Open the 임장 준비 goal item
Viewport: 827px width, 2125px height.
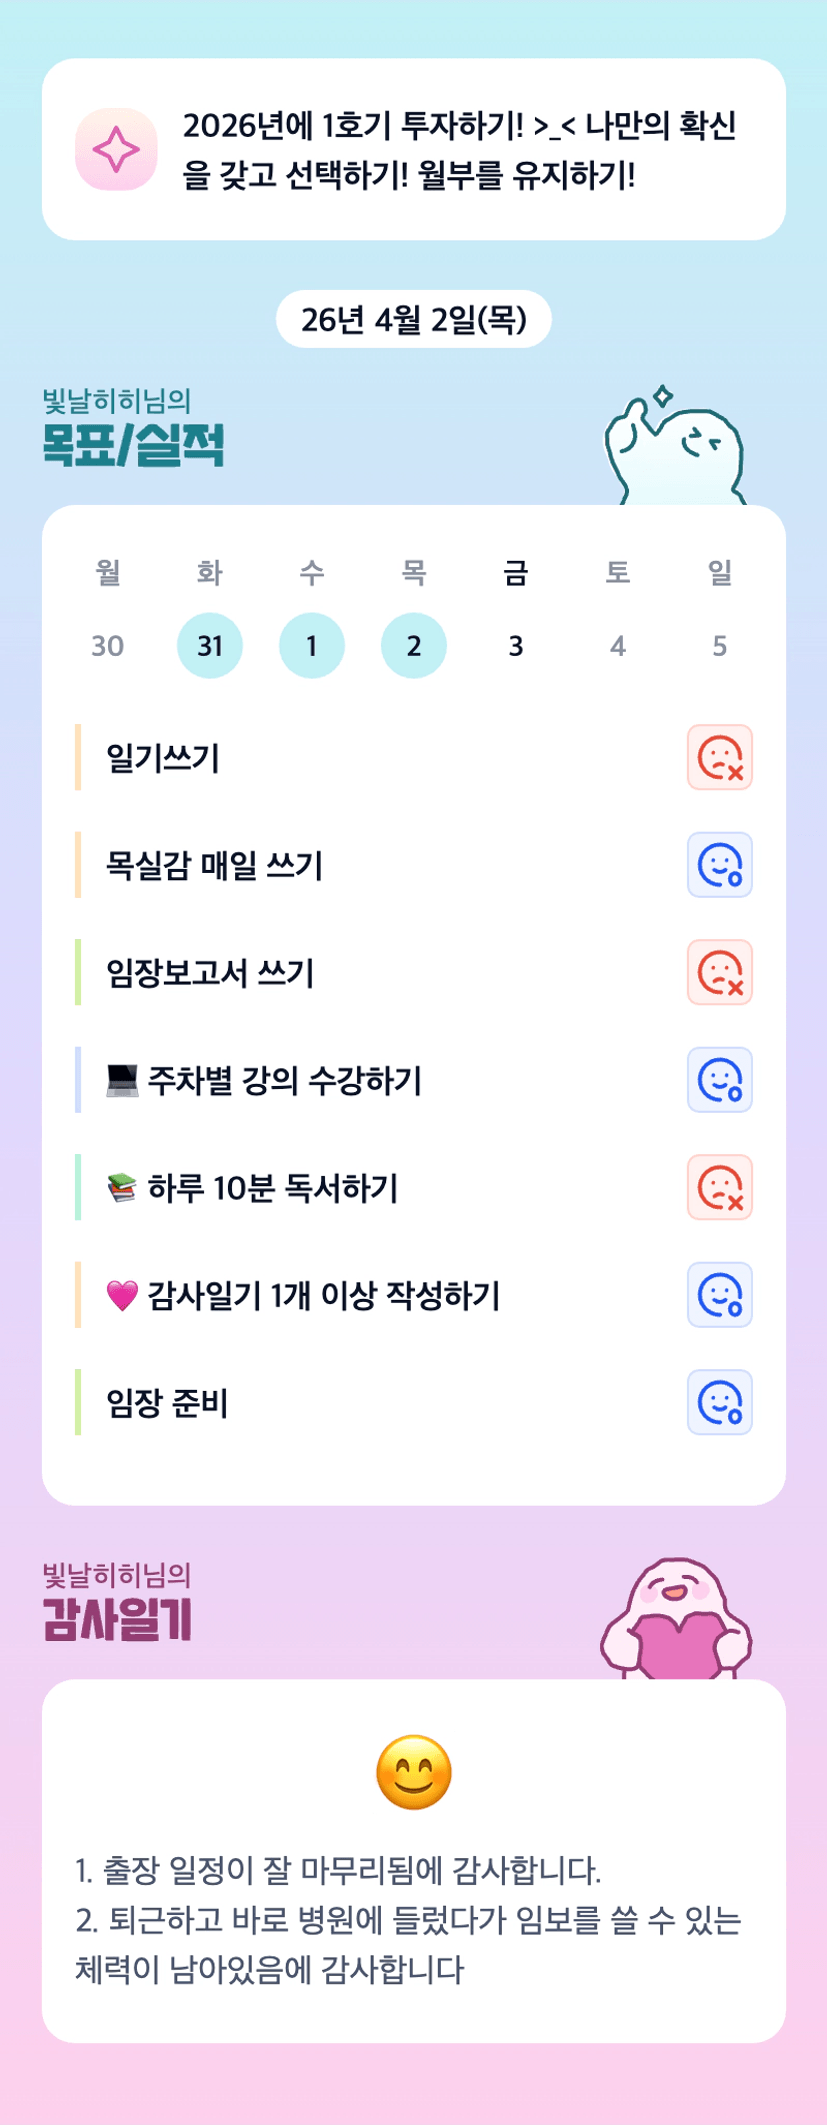[168, 1403]
